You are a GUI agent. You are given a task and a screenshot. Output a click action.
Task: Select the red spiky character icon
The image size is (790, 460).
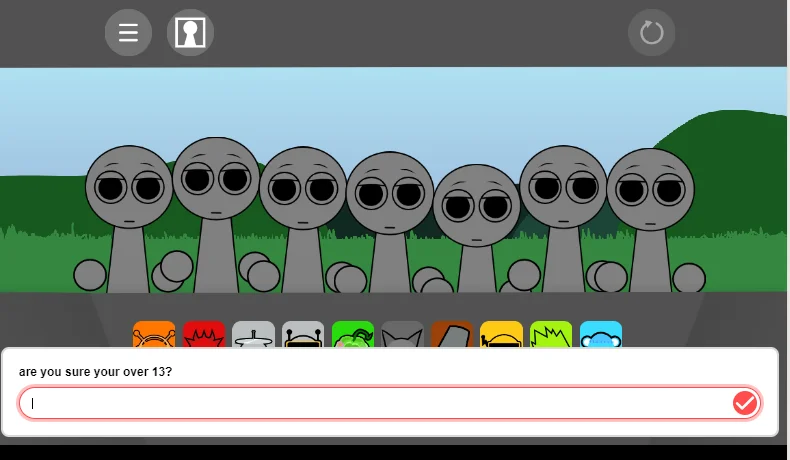(204, 334)
